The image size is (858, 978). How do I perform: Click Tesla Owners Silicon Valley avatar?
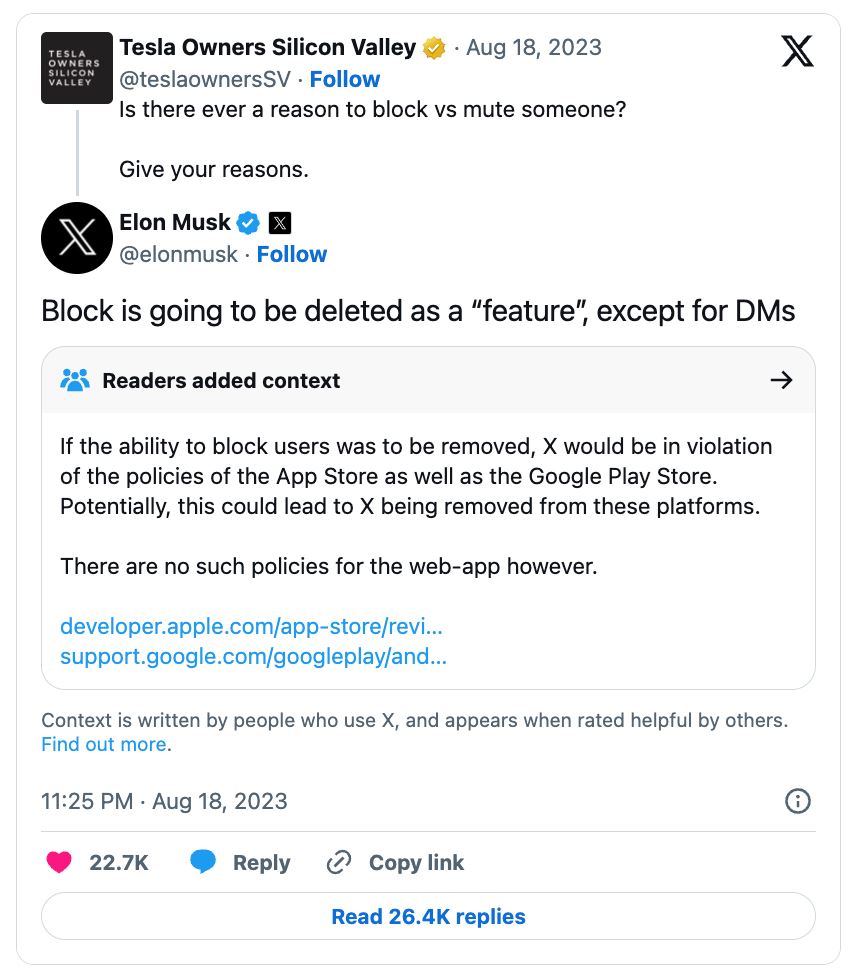[77, 68]
